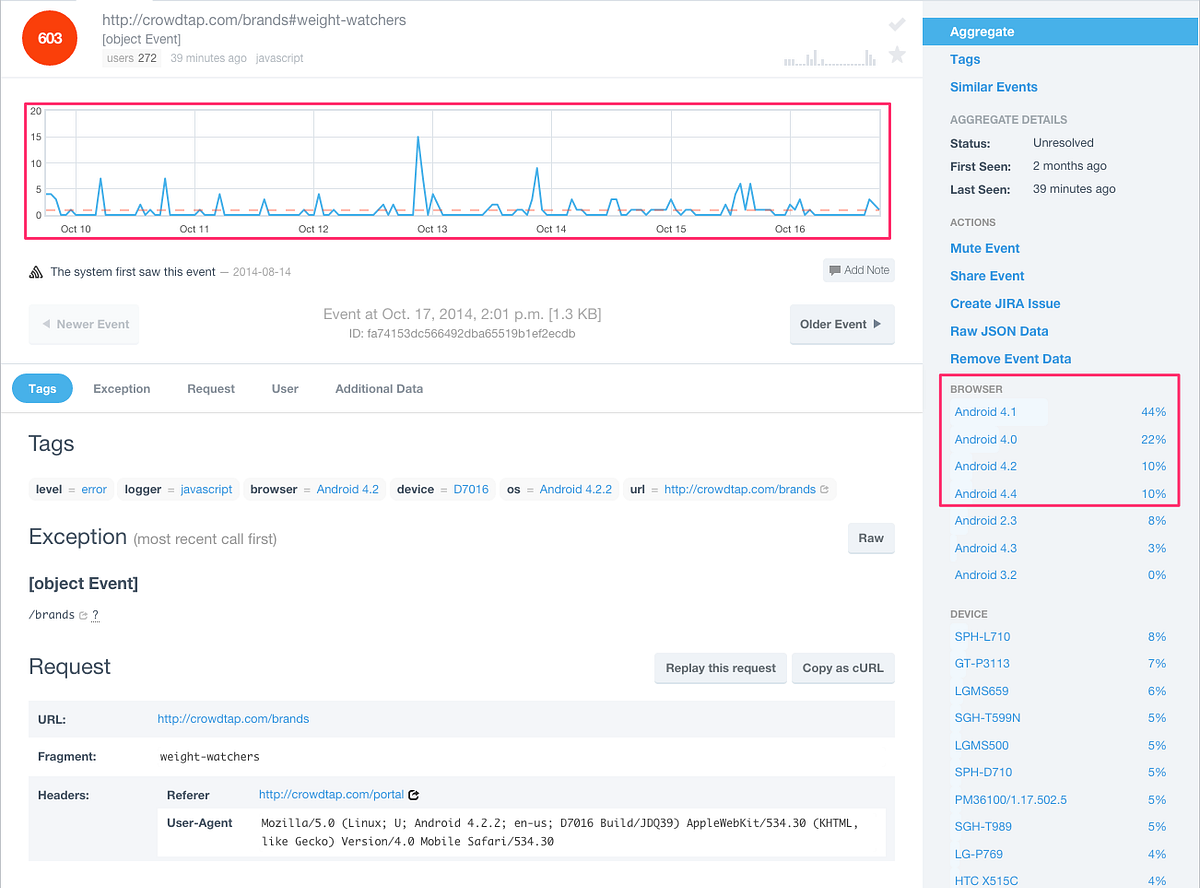Screen dimensions: 1200x888
Task: Open Raw JSON Data
Action: click(x=999, y=331)
